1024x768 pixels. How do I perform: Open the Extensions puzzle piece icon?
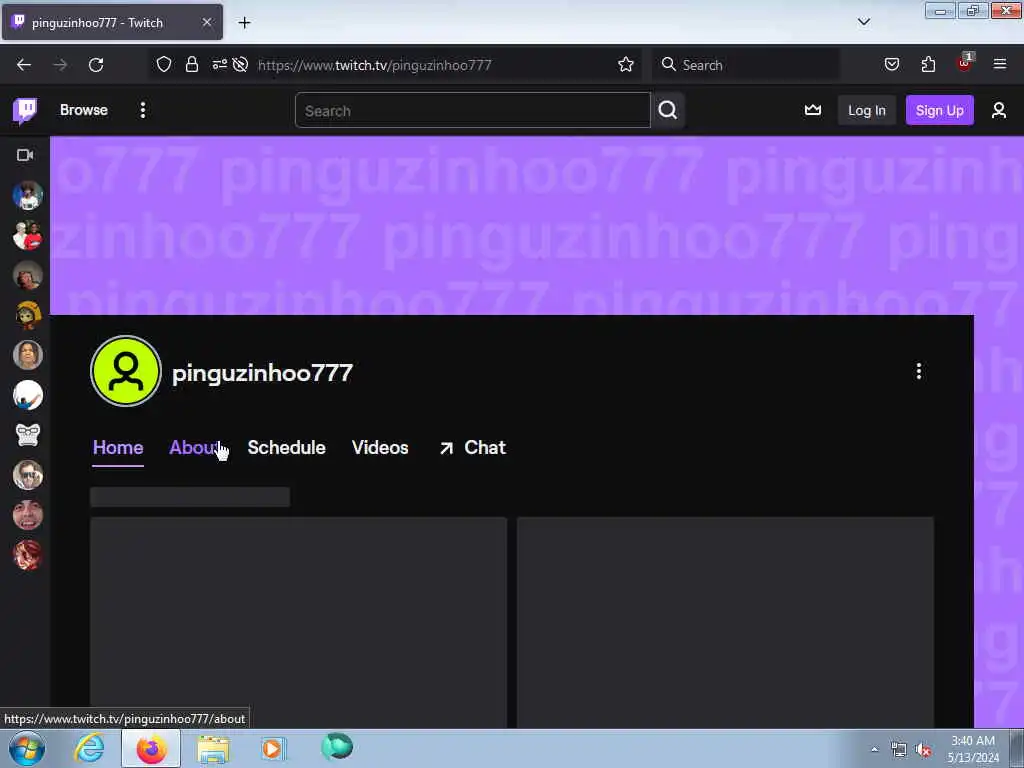click(928, 64)
